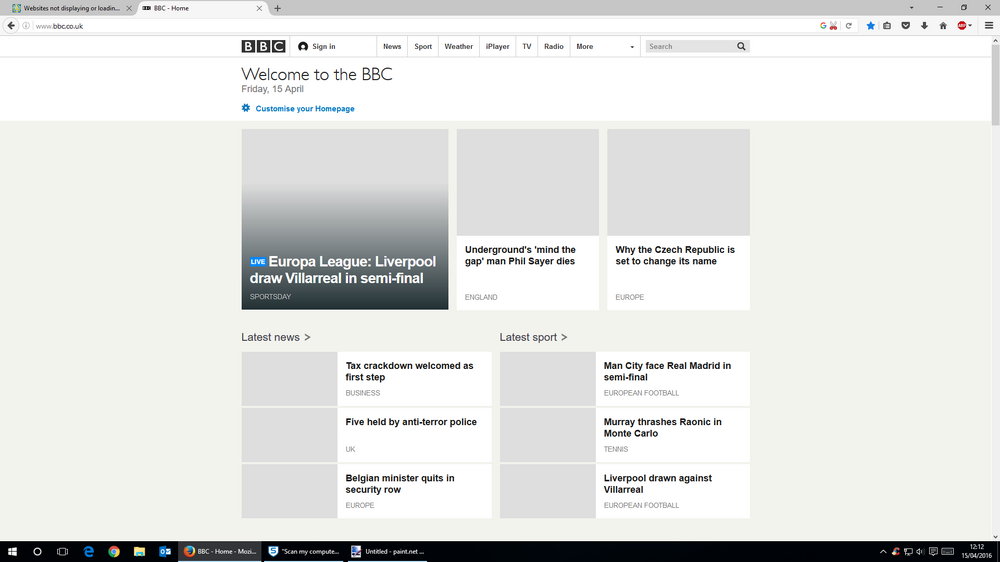The image size is (1000, 562).
Task: Click the network tray icon
Action: pyautogui.click(x=908, y=552)
